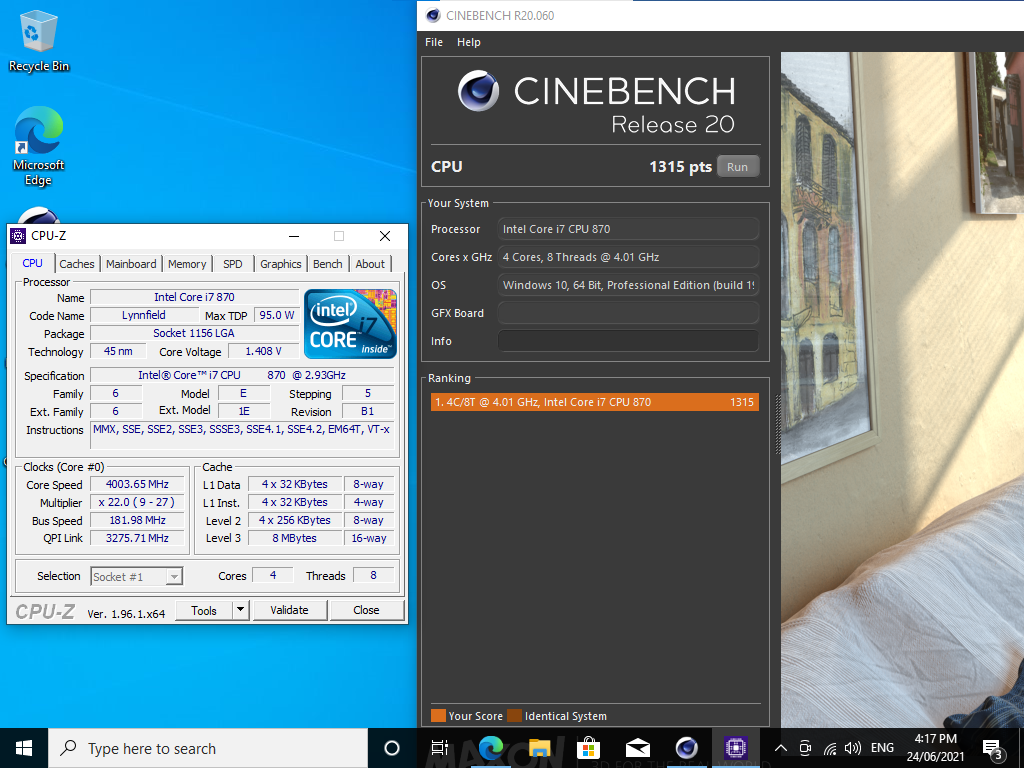The width and height of the screenshot is (1024, 768).
Task: Open Cortana from the taskbar circle
Action: (x=392, y=748)
